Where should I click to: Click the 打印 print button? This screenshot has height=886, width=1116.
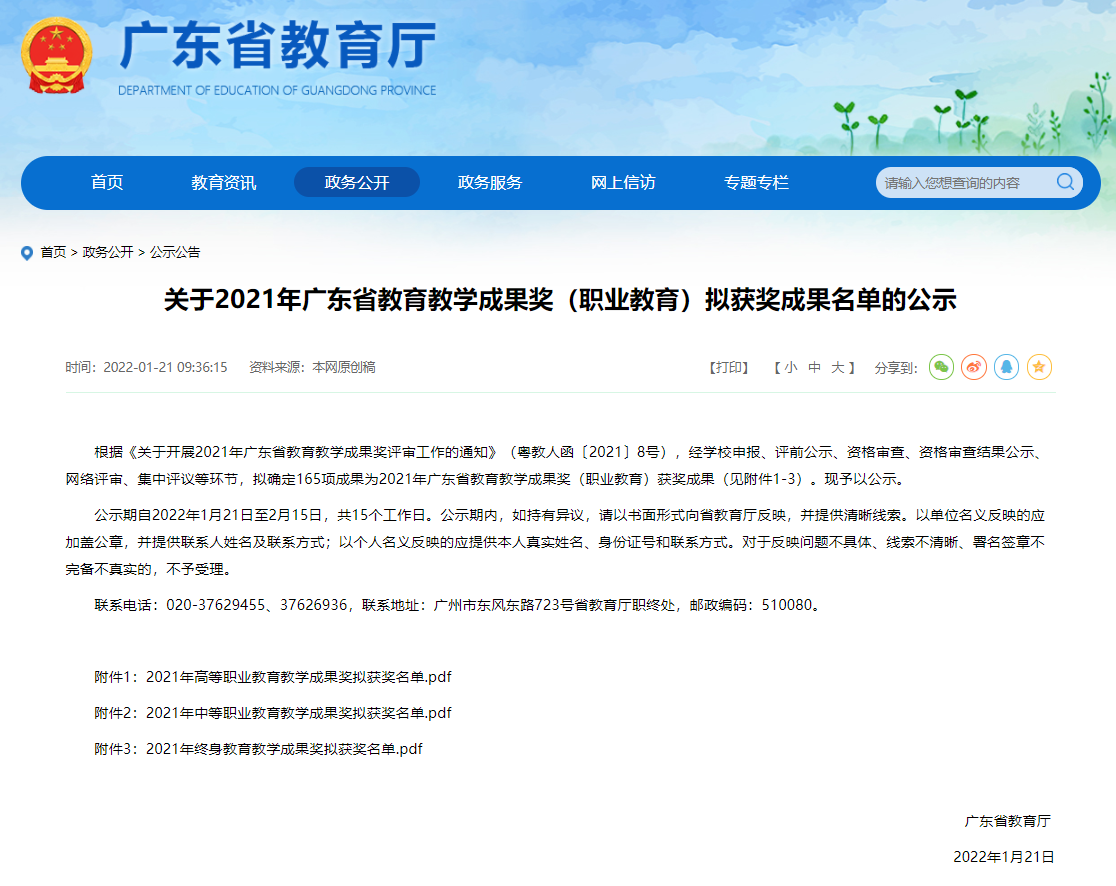tap(729, 367)
